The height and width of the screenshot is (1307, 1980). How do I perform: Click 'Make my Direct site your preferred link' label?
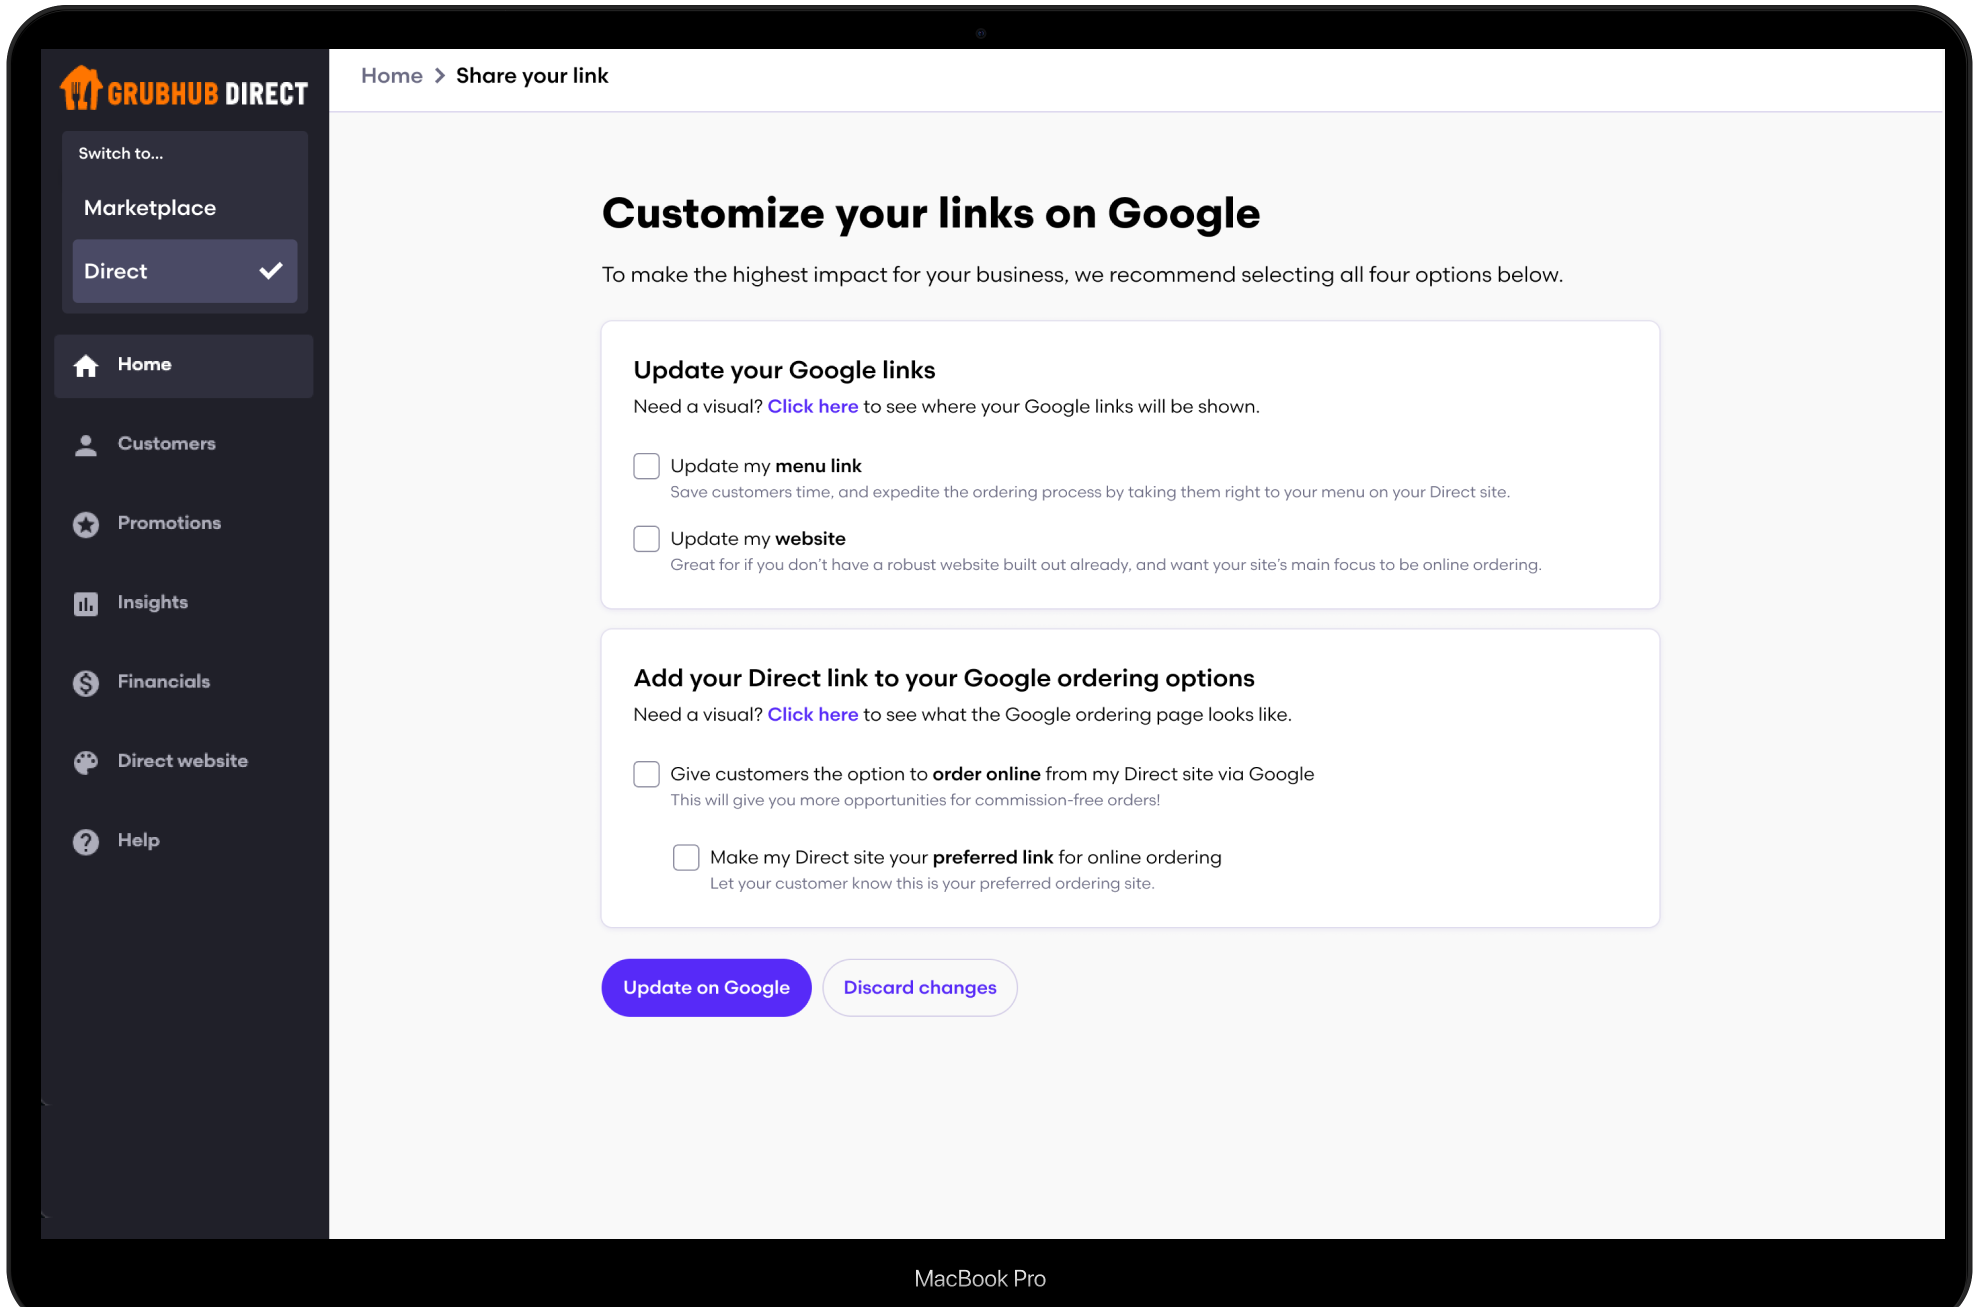(966, 857)
